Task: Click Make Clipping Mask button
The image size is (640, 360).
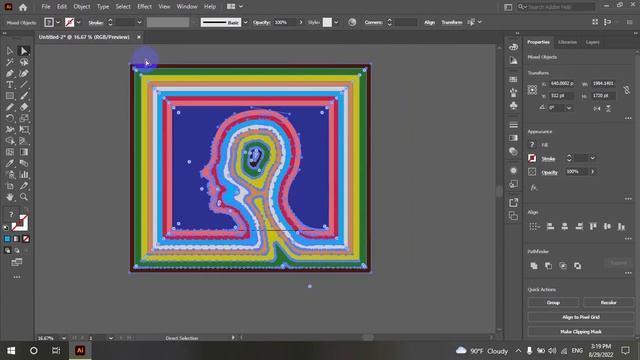Action: [x=581, y=331]
